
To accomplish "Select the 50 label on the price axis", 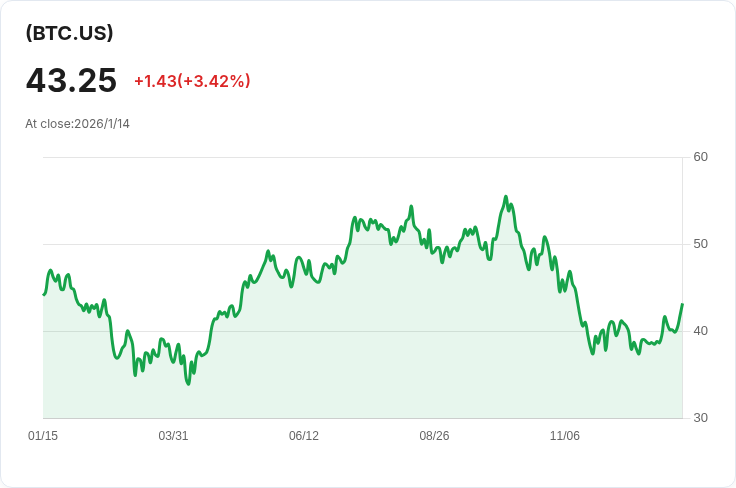I will coord(700,244).
